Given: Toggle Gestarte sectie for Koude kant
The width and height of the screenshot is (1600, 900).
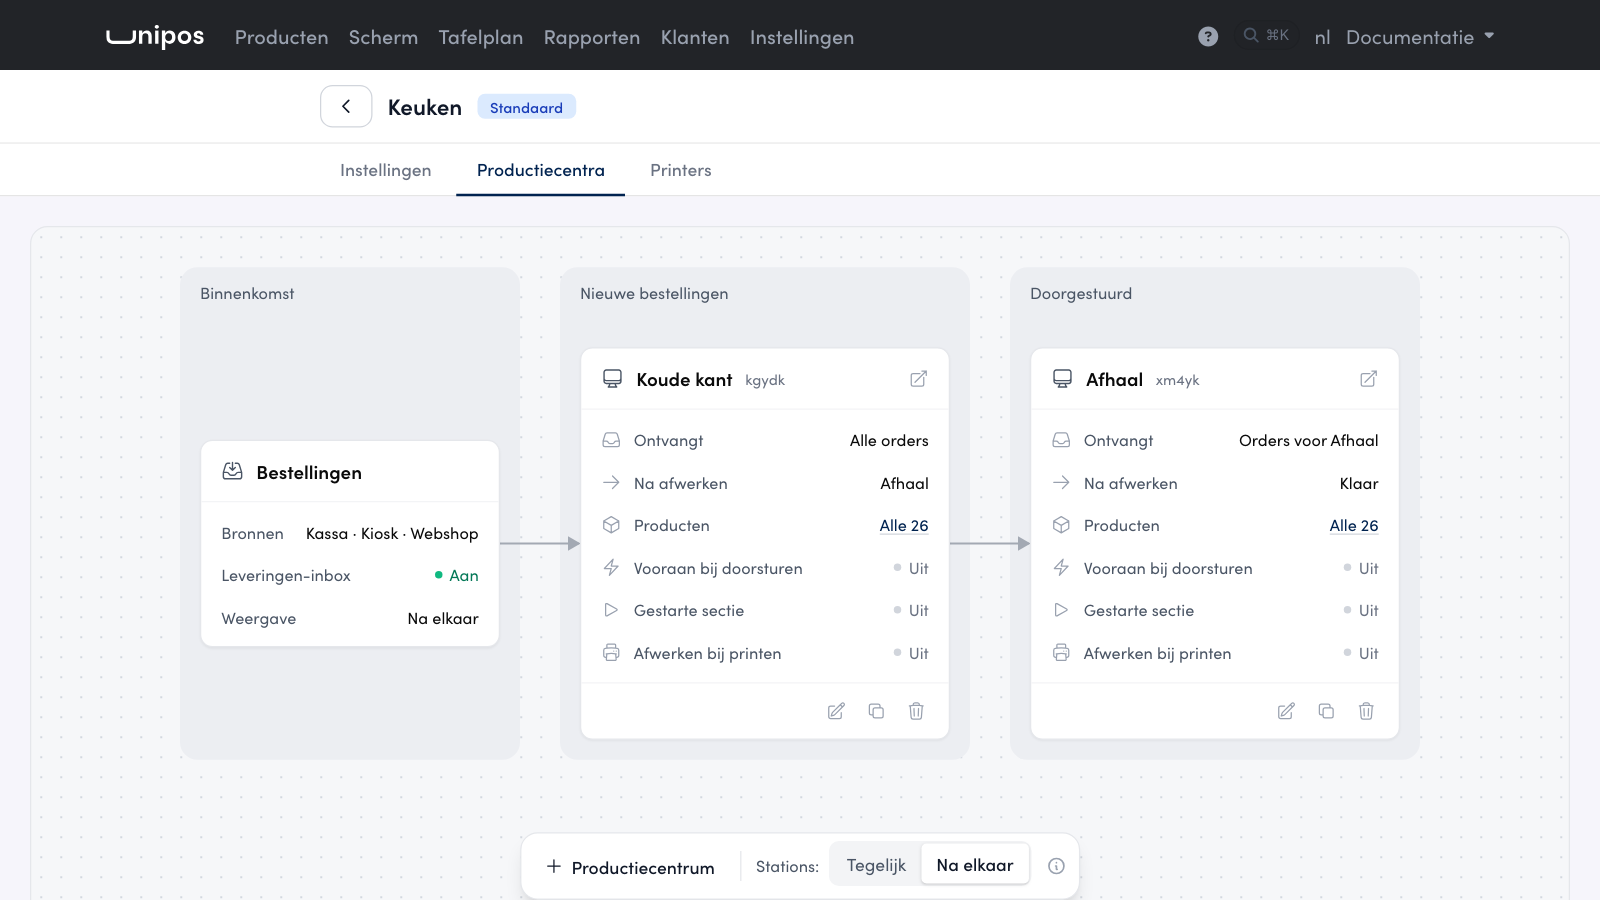Looking at the screenshot, I should click(911, 610).
